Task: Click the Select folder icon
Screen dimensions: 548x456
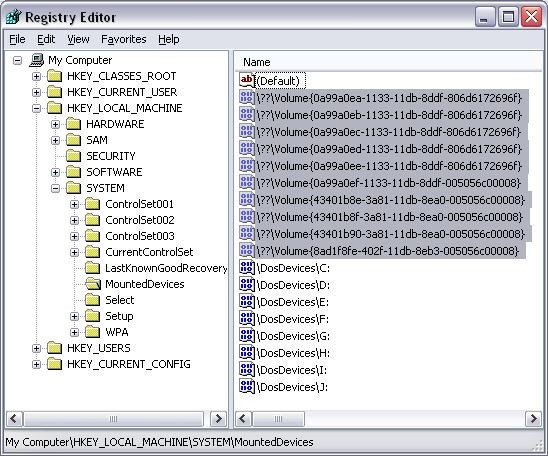Action: point(93,300)
